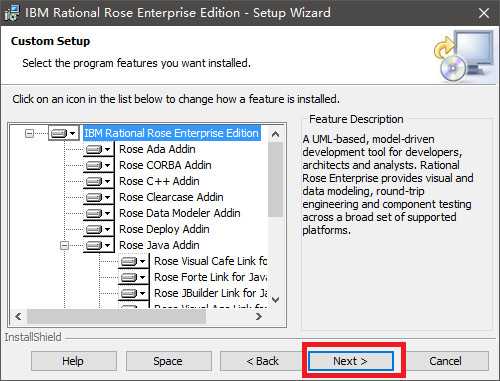Open the Rose Java Addin feature icon
Image resolution: width=500 pixels, height=381 pixels.
[98, 245]
